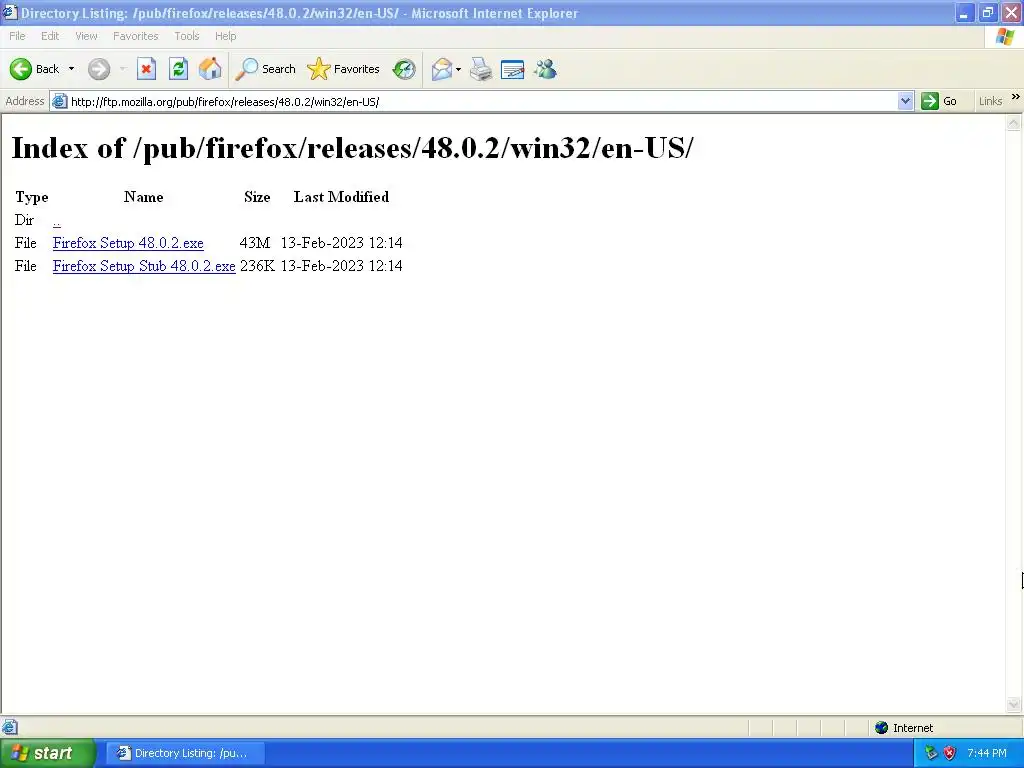This screenshot has width=1024, height=768.
Task: Open the History clock icon
Action: [404, 69]
